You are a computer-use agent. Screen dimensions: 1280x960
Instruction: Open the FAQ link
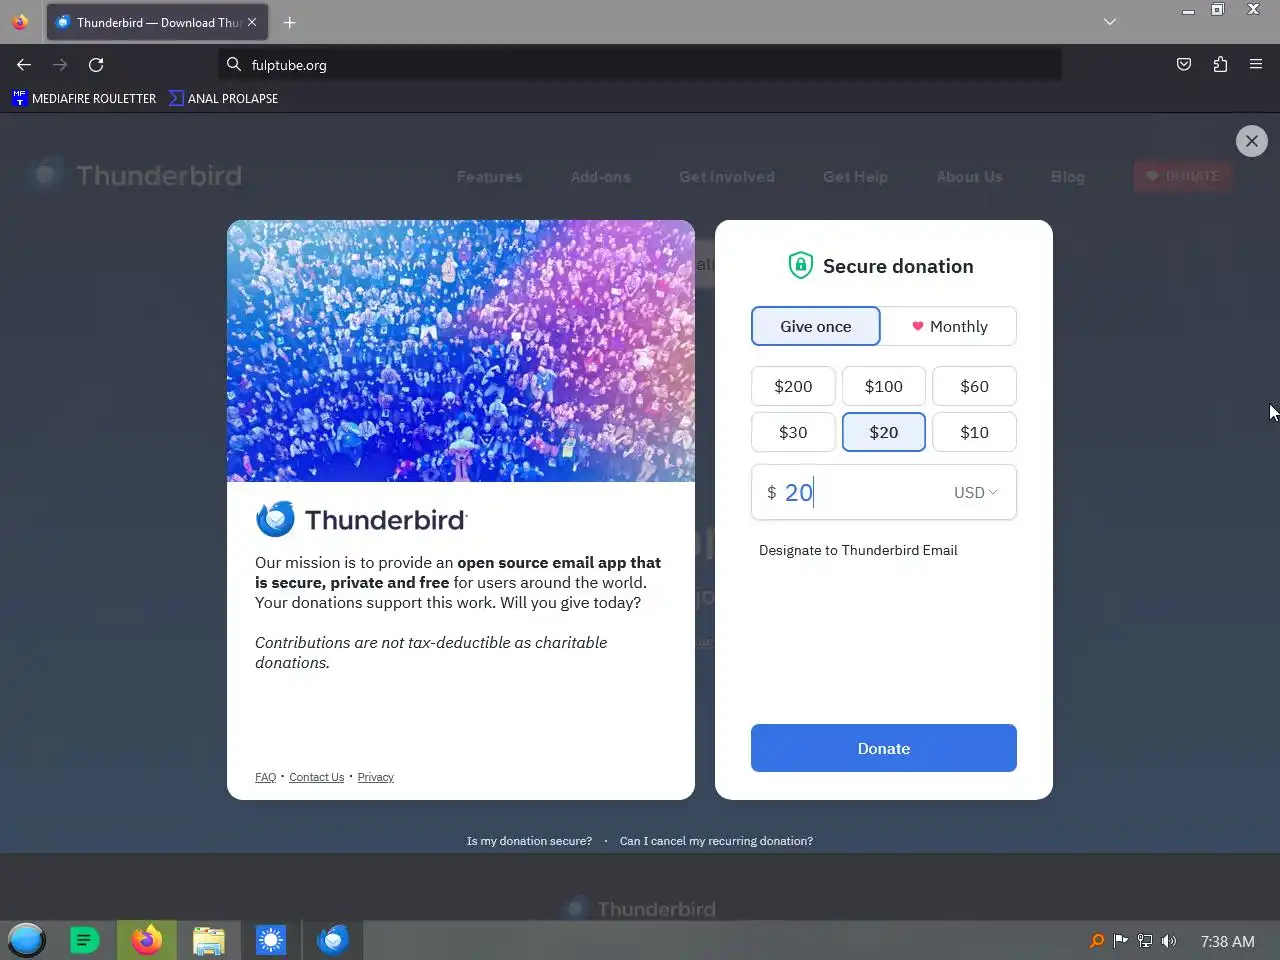click(265, 777)
